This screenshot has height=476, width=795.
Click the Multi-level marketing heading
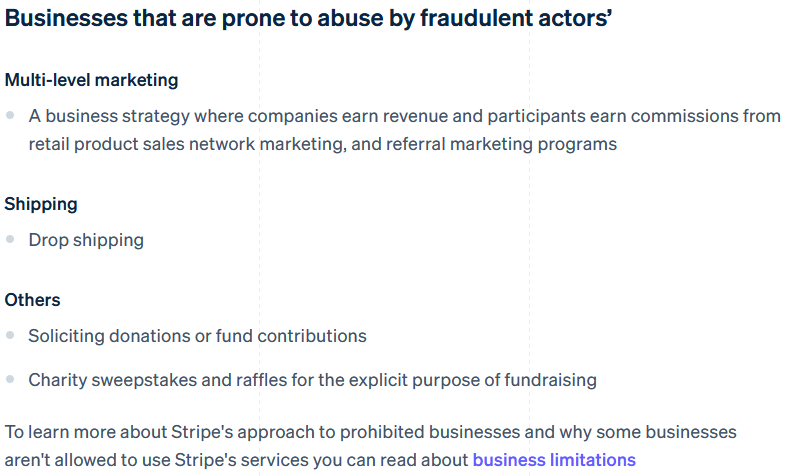(91, 80)
